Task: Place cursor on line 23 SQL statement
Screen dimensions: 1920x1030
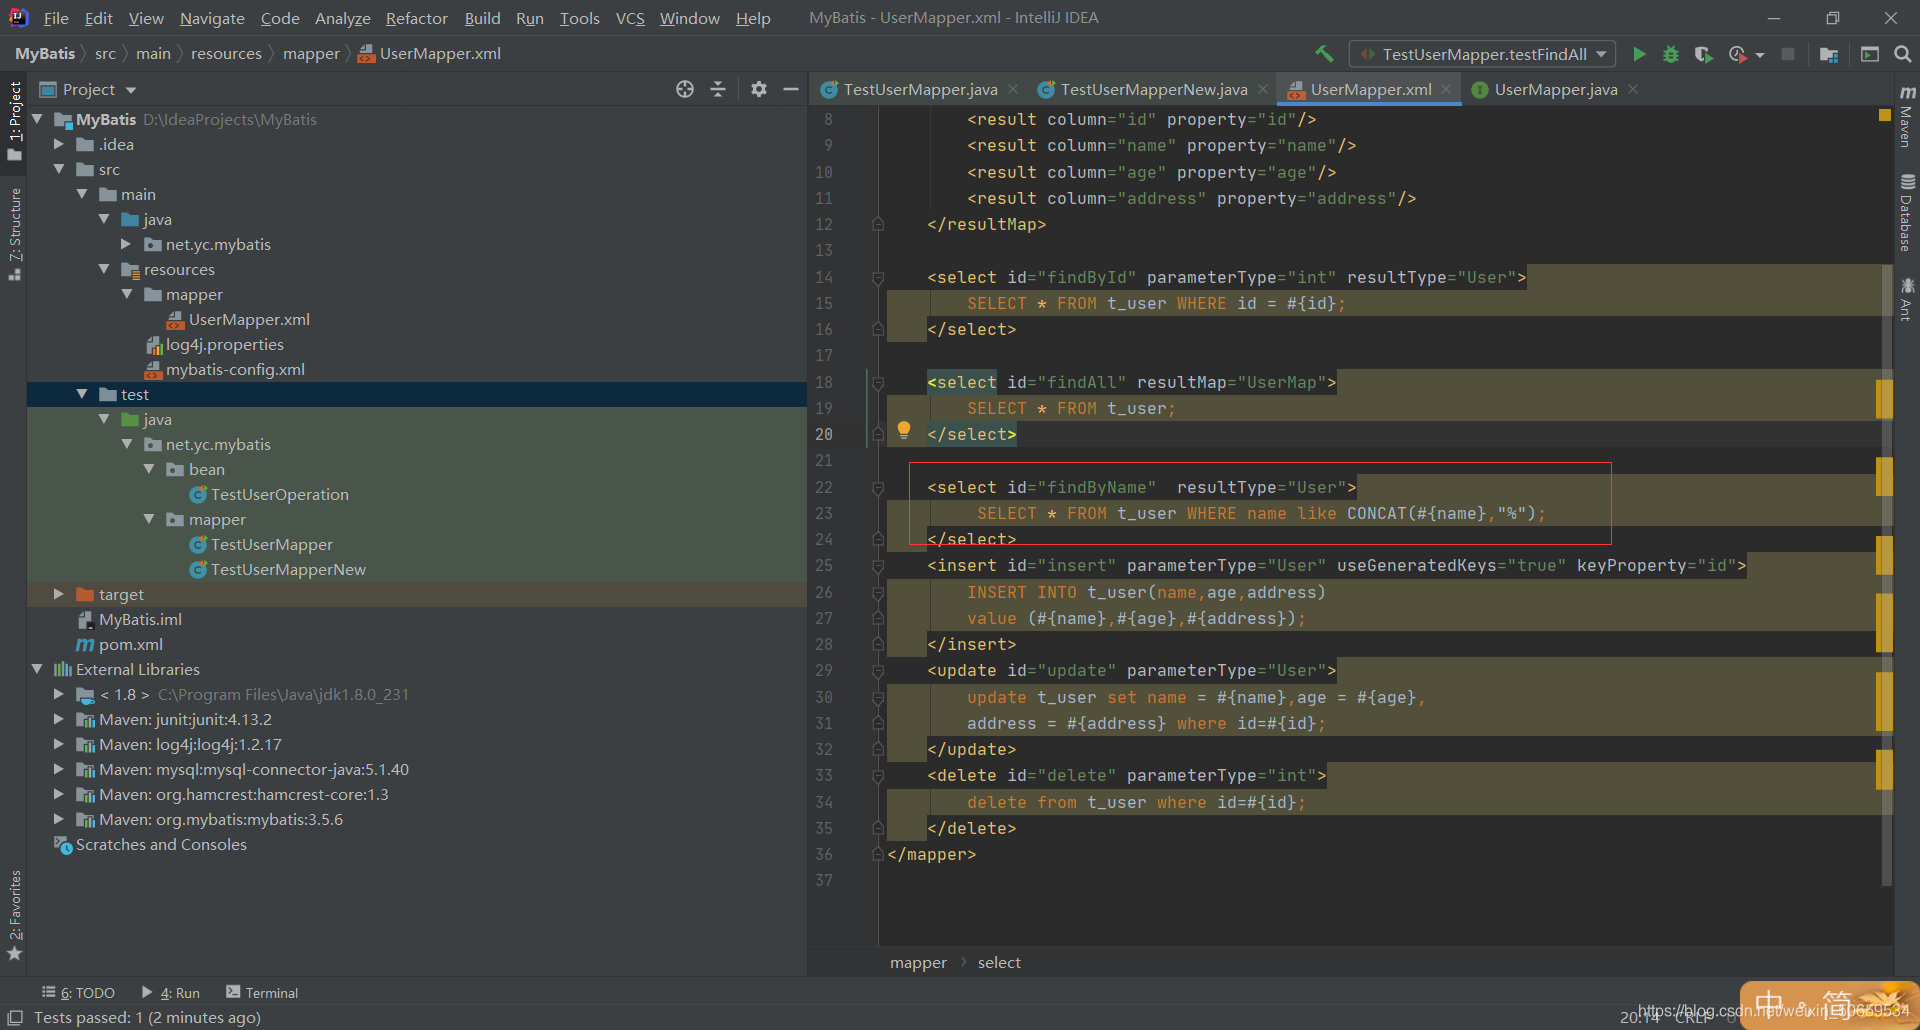Action: 1260,513
